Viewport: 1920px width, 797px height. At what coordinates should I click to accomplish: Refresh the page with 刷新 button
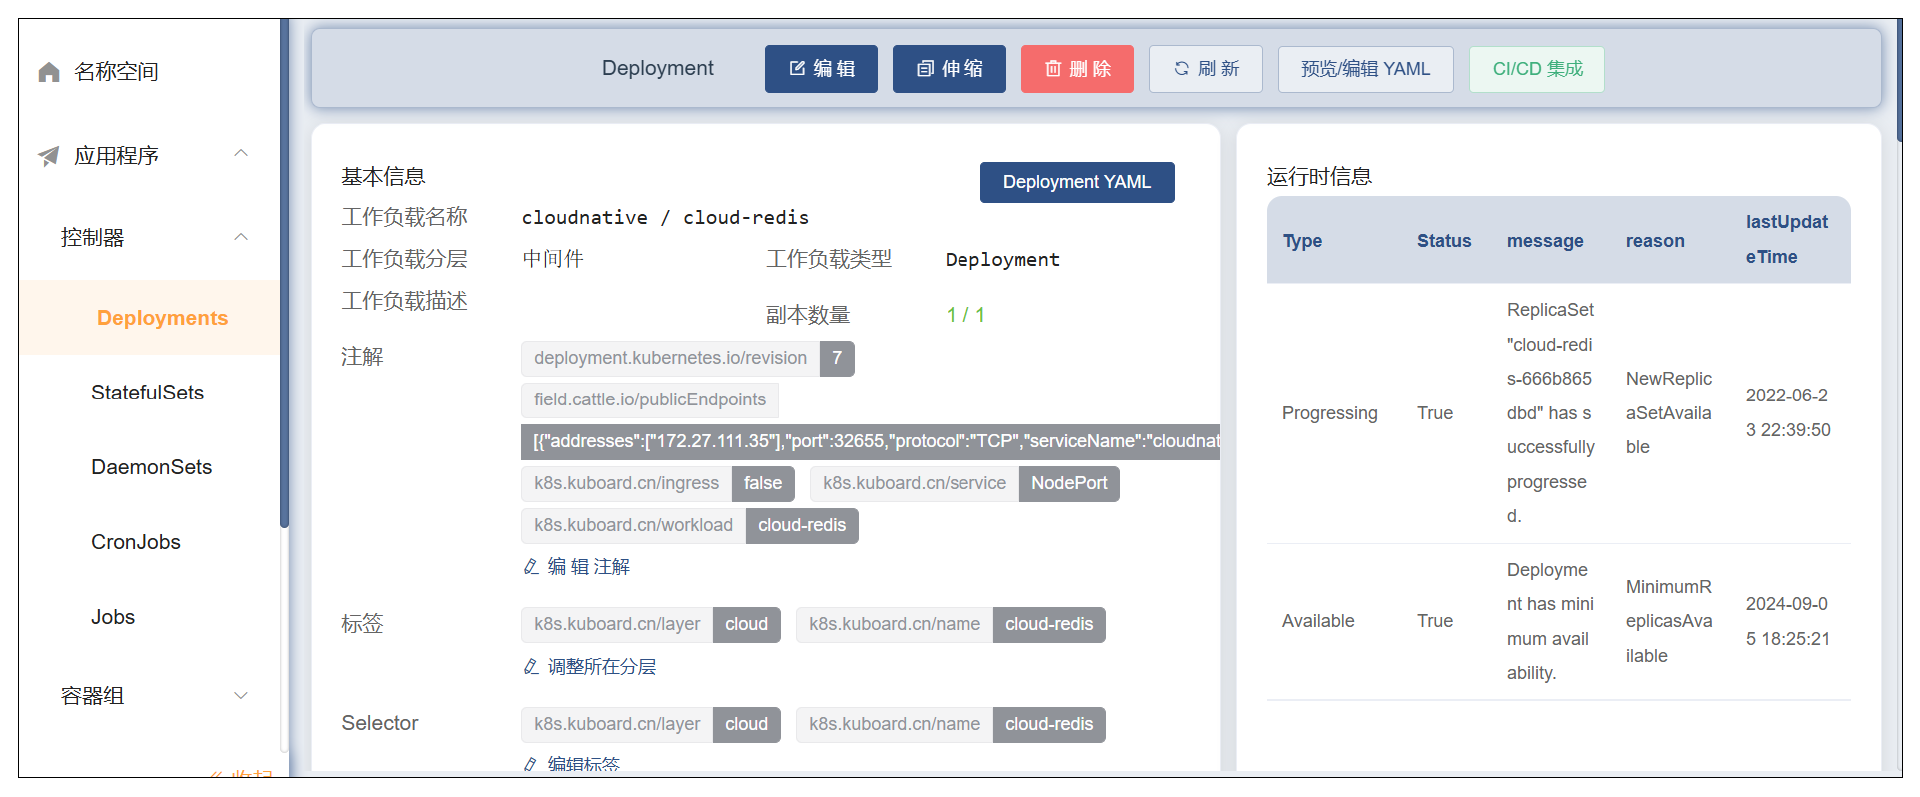(1205, 69)
